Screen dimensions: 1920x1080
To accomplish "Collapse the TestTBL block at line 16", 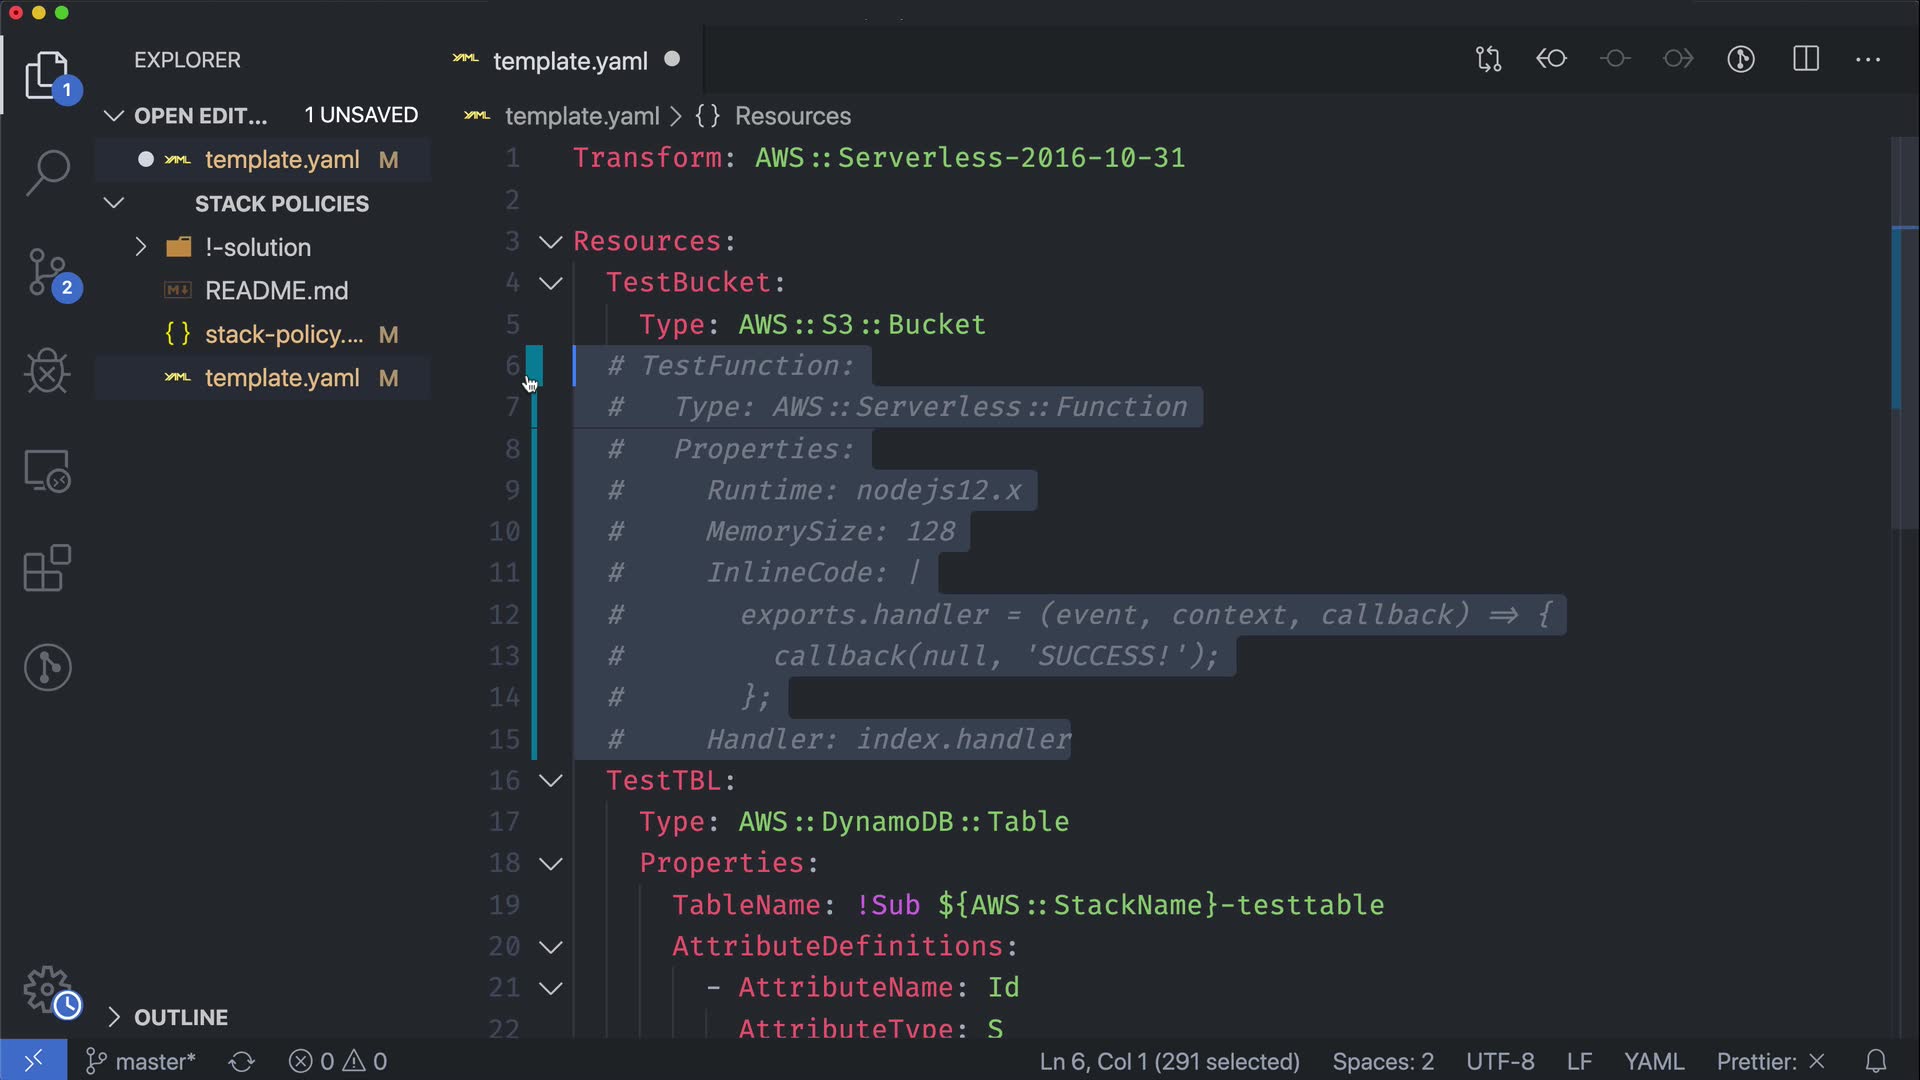I will point(551,780).
